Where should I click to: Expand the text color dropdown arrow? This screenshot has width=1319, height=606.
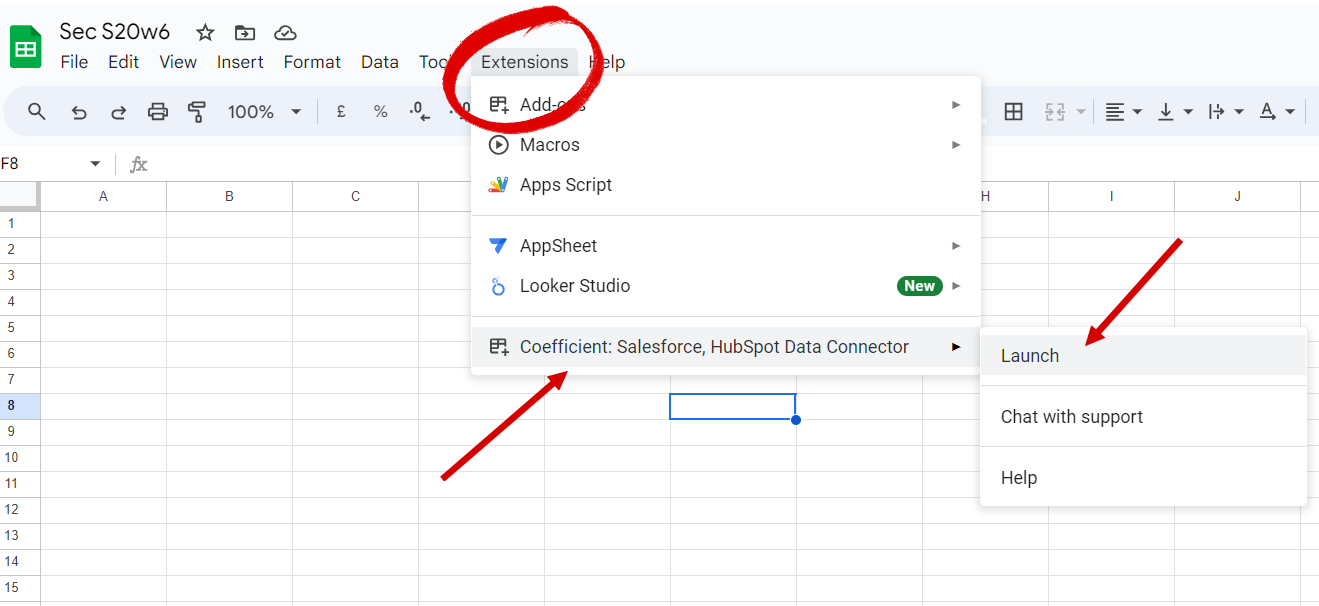click(x=1290, y=112)
